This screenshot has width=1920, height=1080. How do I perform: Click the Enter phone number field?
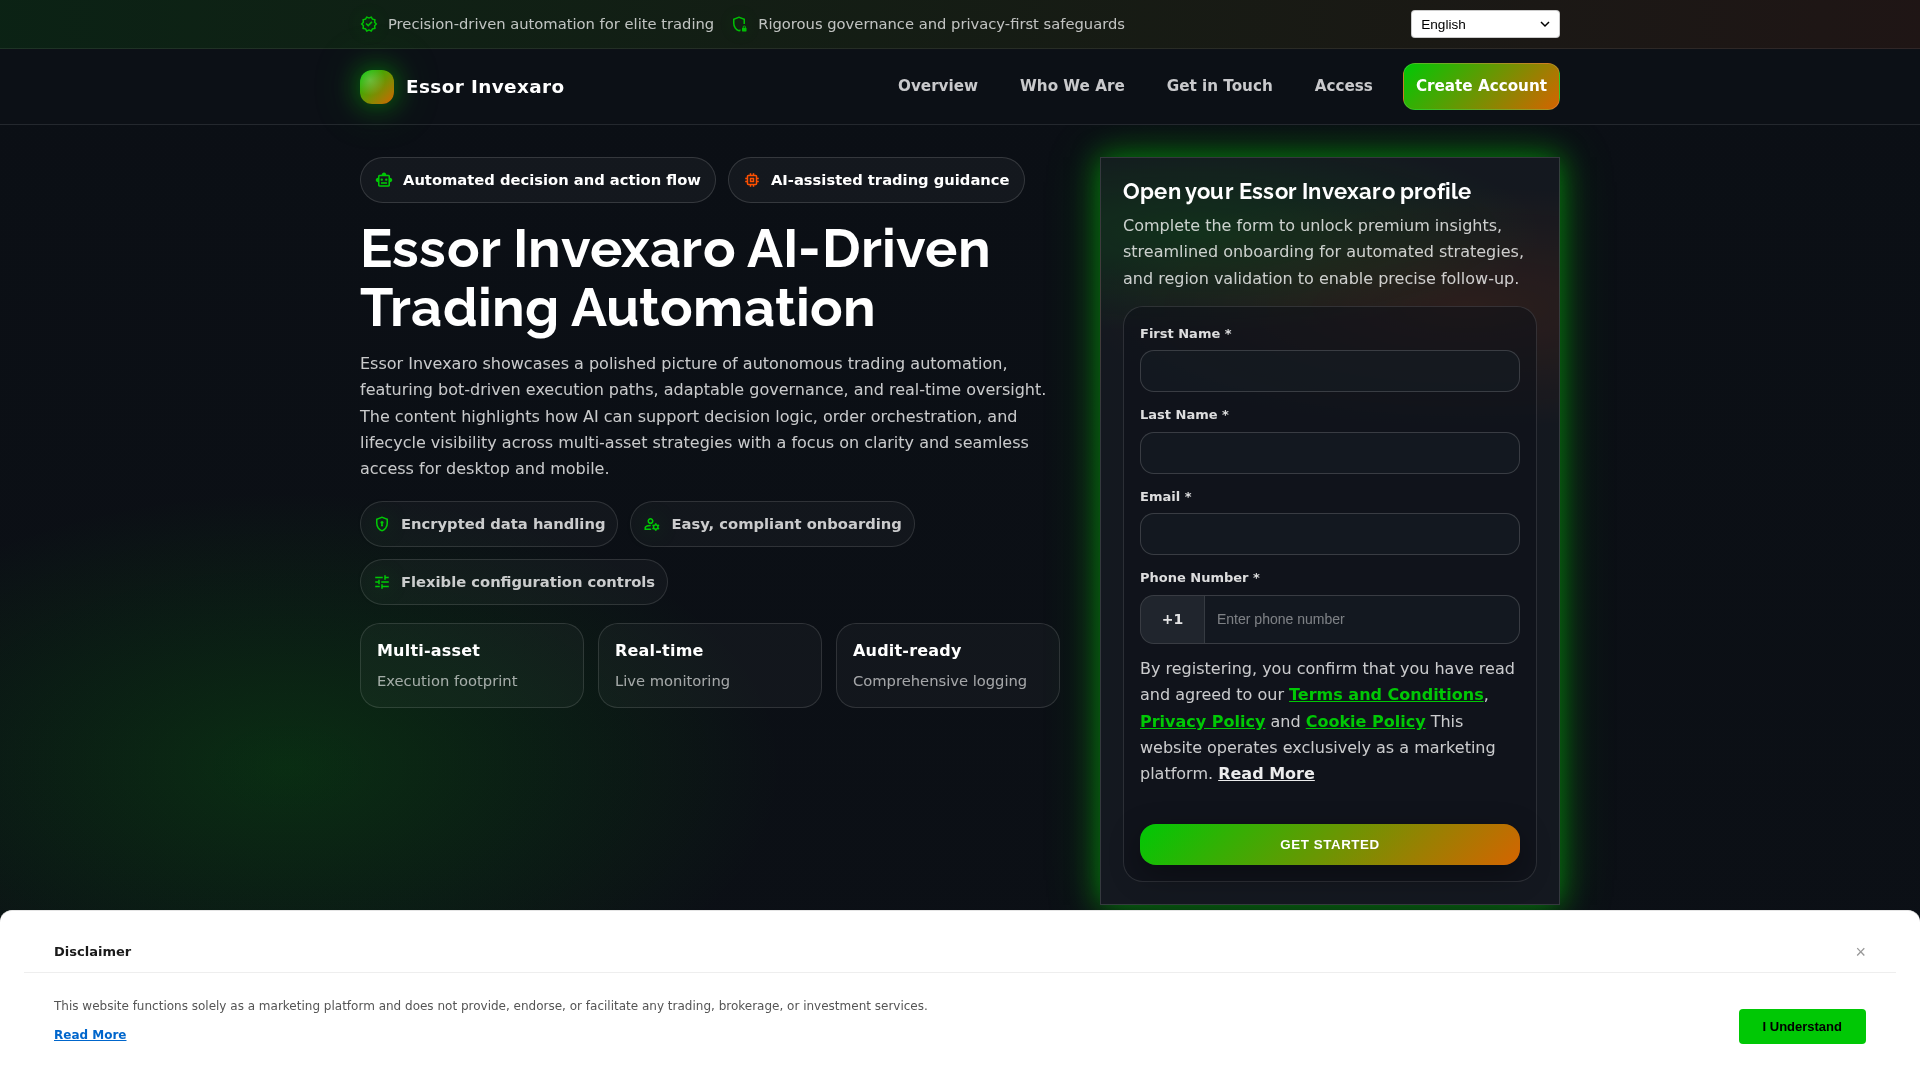coord(1362,619)
